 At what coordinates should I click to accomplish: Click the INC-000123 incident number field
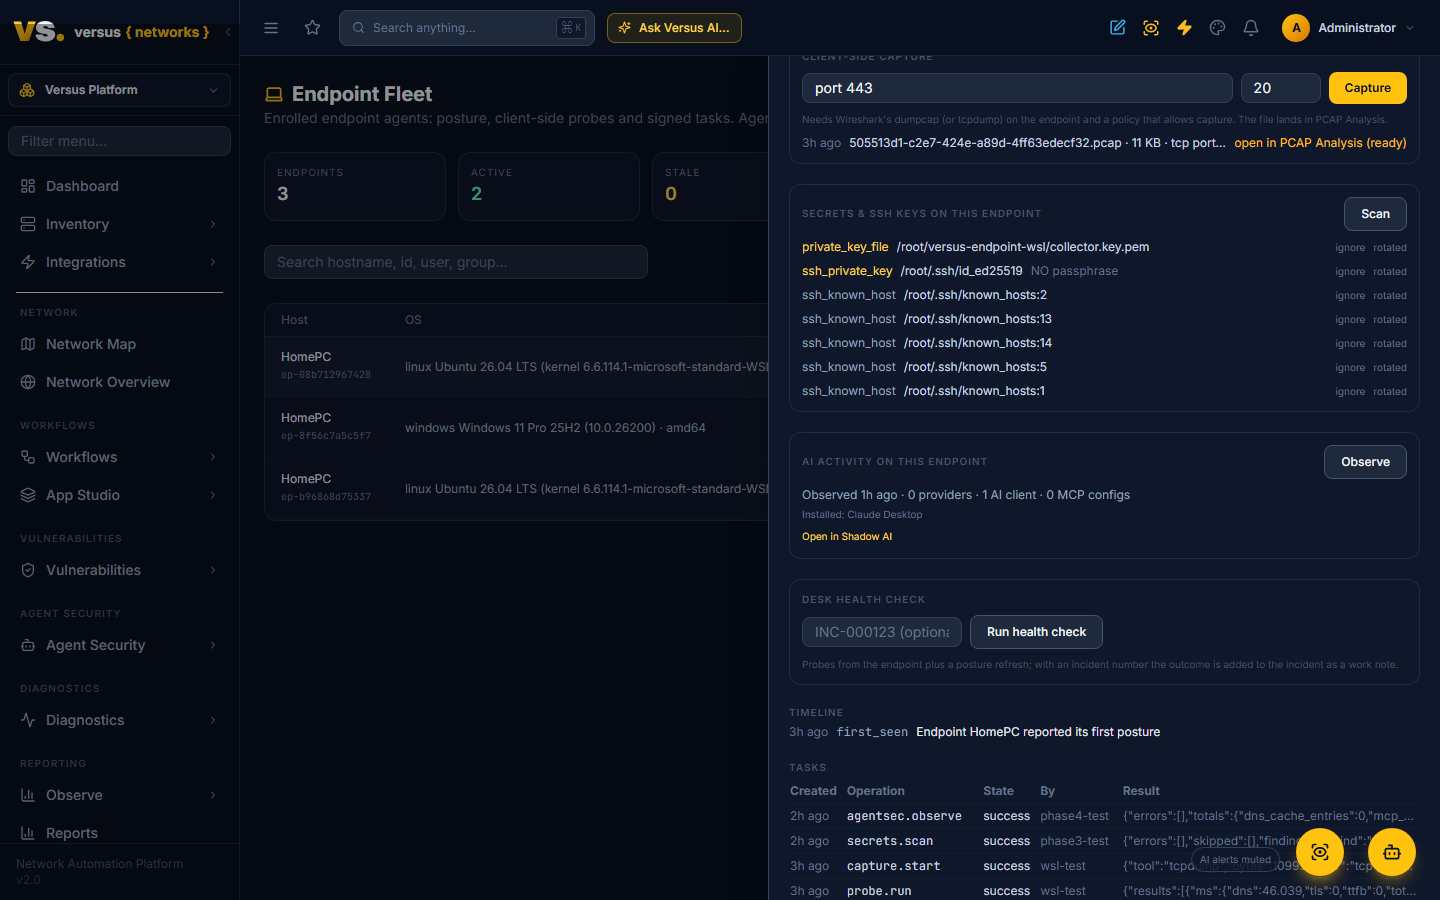point(882,632)
